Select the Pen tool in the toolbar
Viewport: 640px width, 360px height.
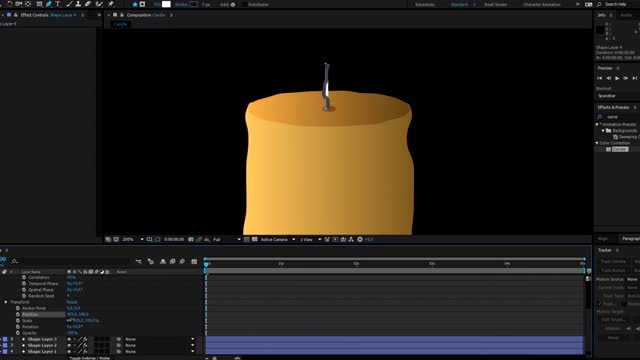[49, 4]
